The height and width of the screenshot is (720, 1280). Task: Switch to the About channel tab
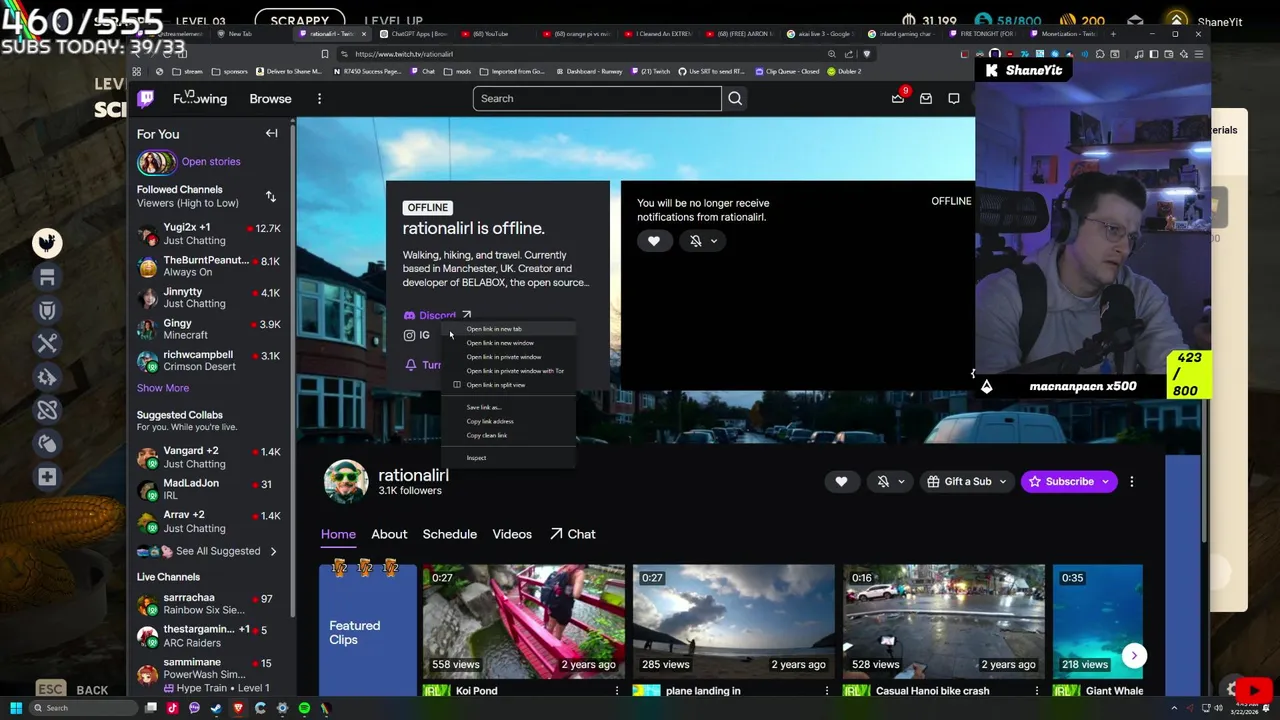pyautogui.click(x=389, y=534)
